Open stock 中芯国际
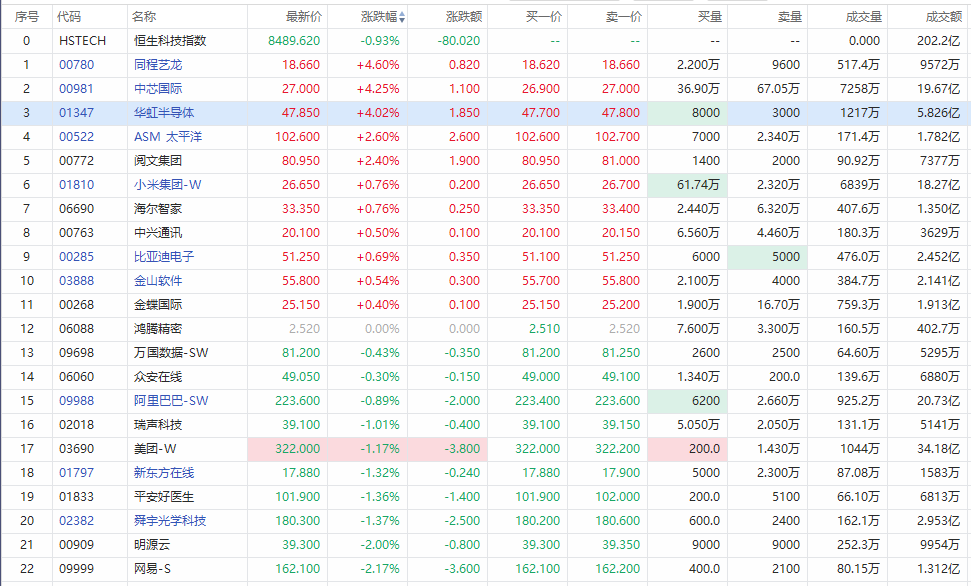The width and height of the screenshot is (971, 586). click(x=158, y=89)
